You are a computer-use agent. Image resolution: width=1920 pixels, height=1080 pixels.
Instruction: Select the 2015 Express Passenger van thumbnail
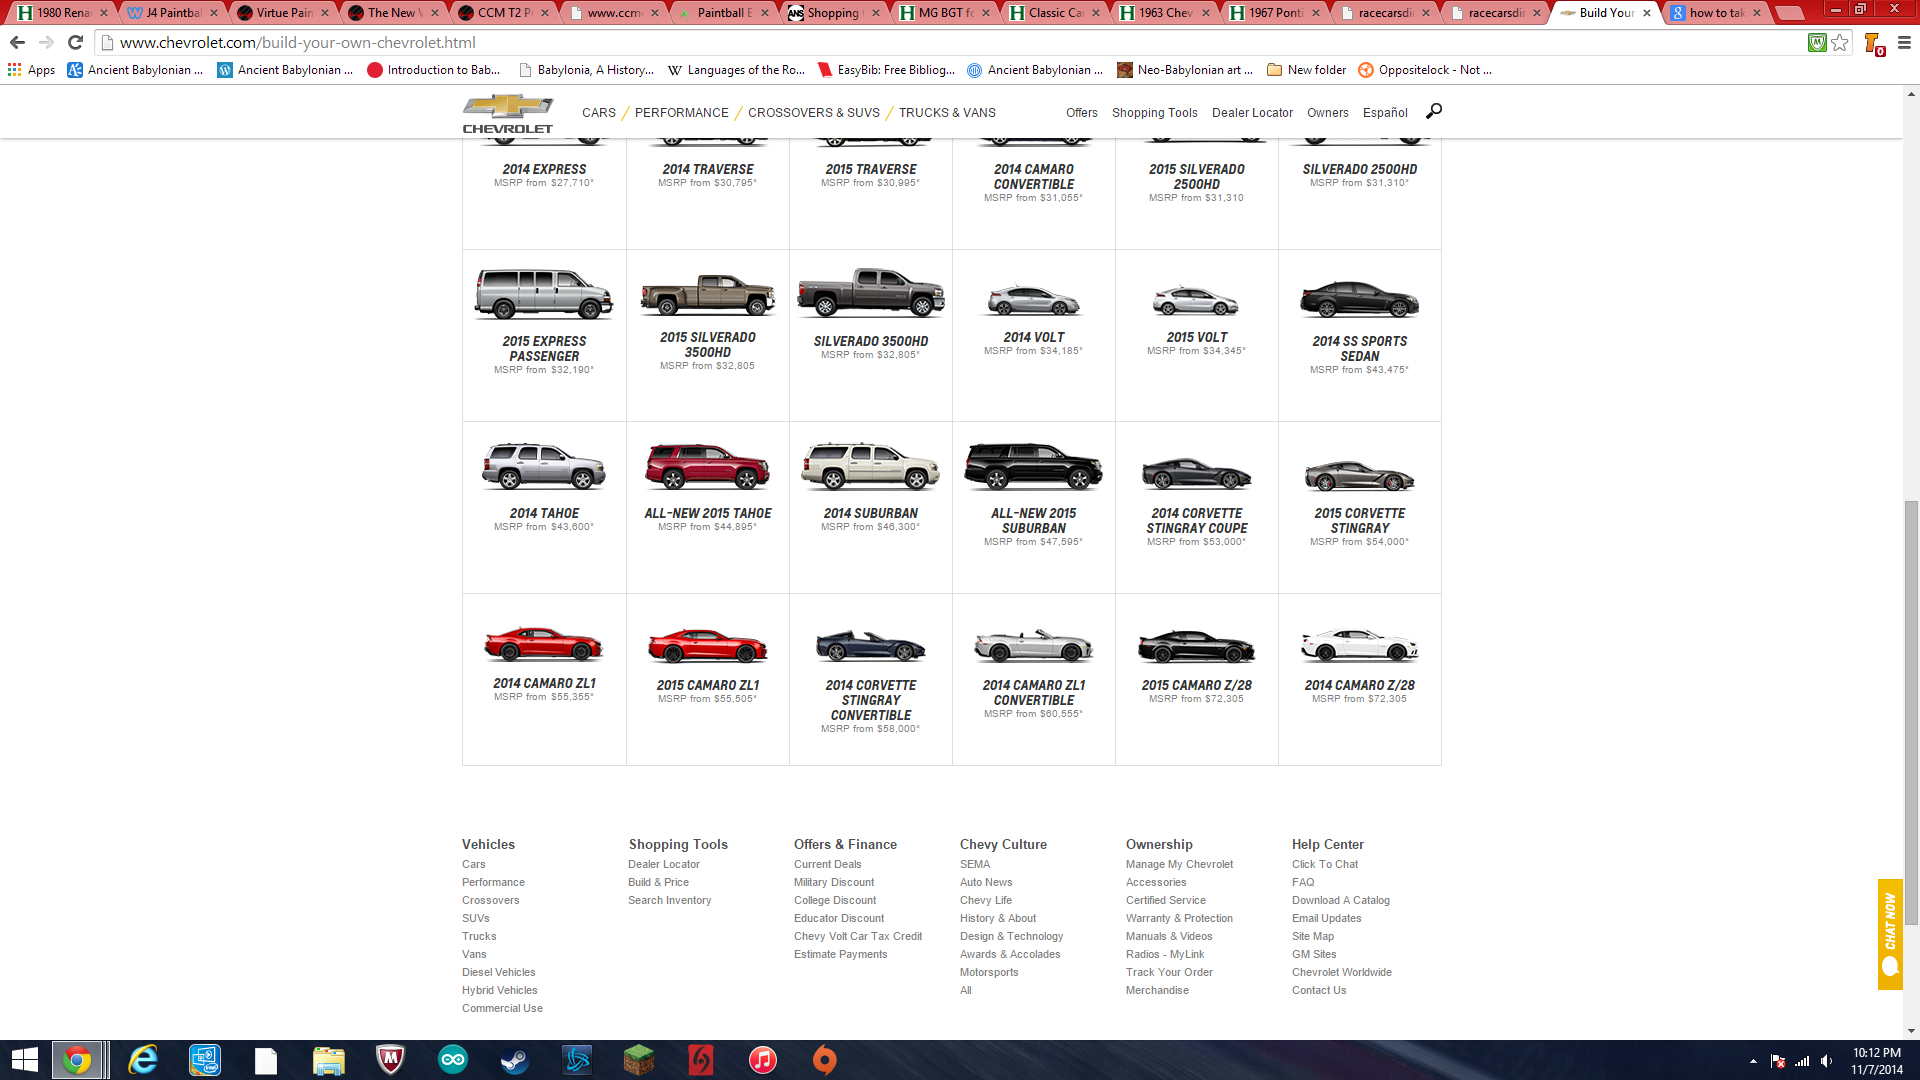click(x=544, y=294)
